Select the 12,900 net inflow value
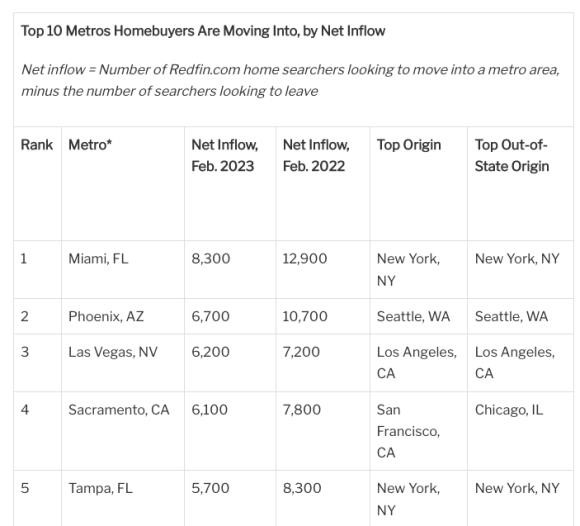This screenshot has height=526, width=580. pyautogui.click(x=305, y=259)
